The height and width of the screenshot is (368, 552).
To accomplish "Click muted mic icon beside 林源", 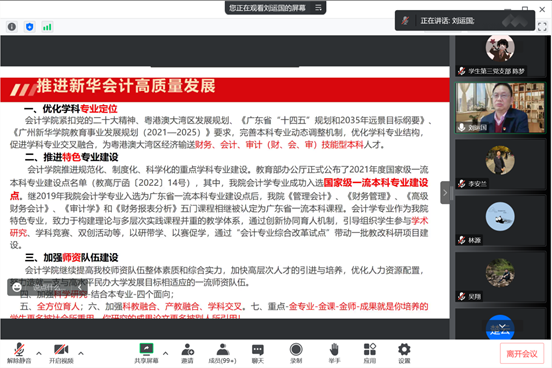I will [x=462, y=240].
